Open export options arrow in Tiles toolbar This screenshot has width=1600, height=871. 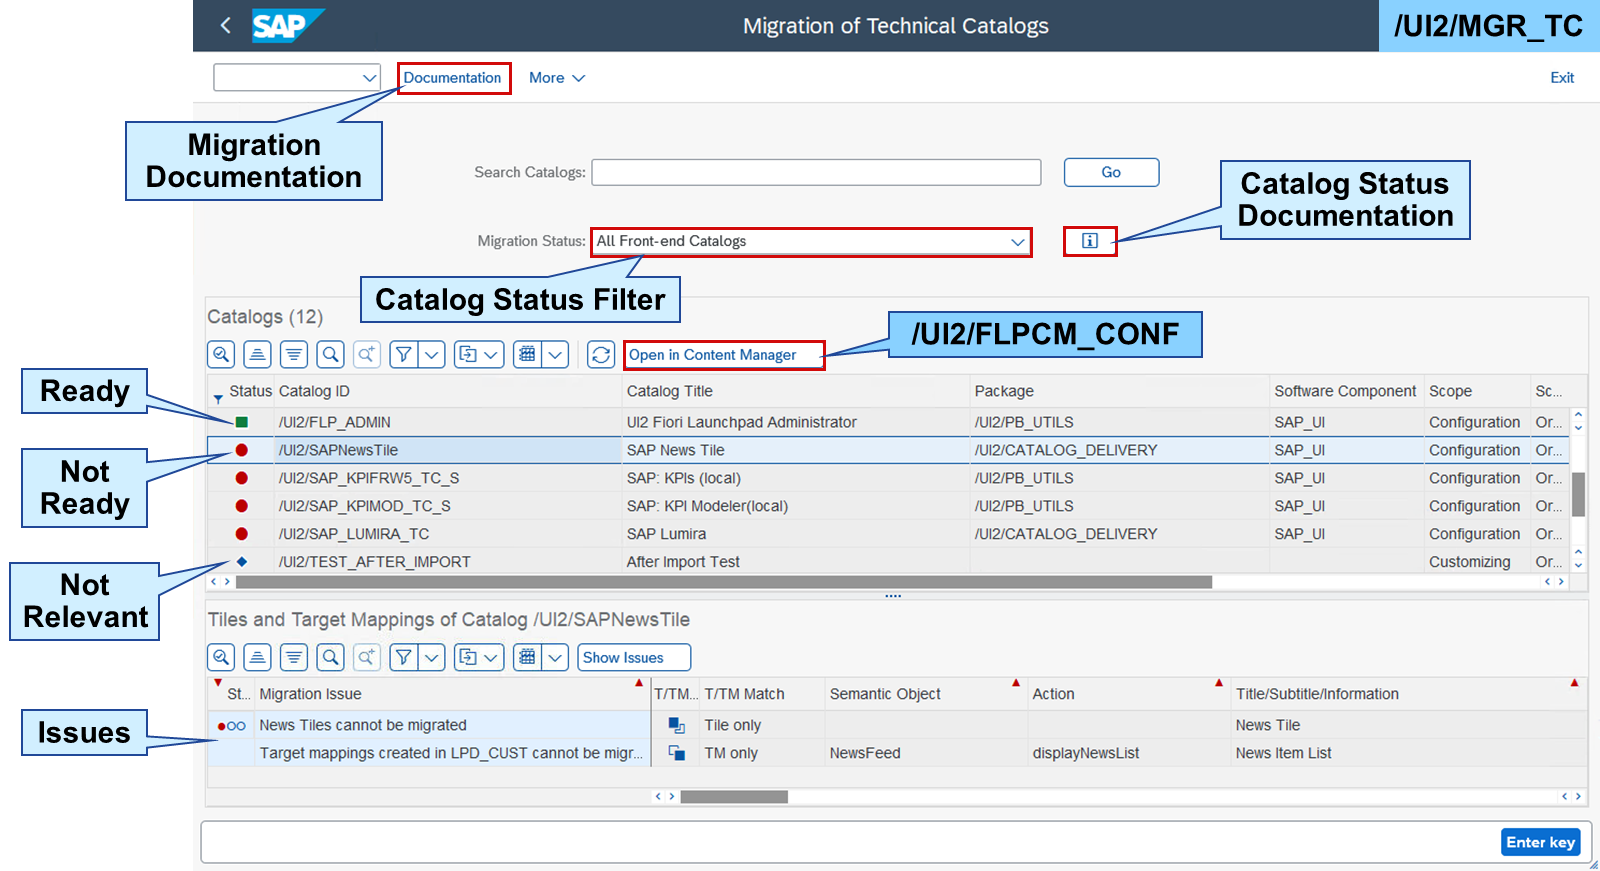(492, 657)
